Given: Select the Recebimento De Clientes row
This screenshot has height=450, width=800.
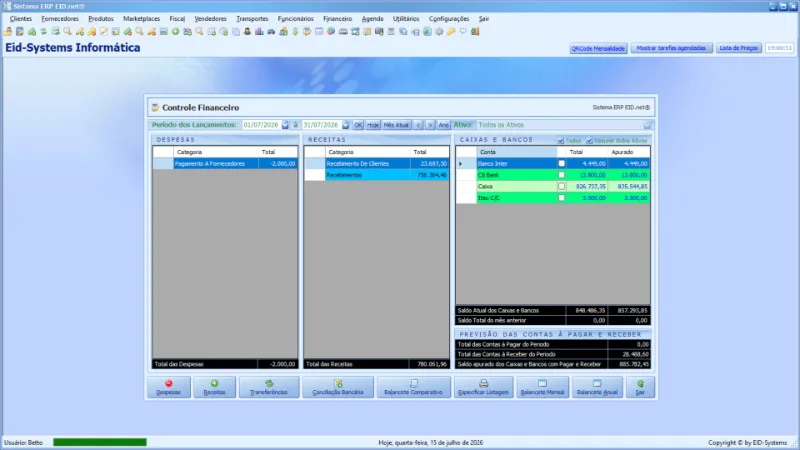Looking at the screenshot, I should (x=377, y=164).
